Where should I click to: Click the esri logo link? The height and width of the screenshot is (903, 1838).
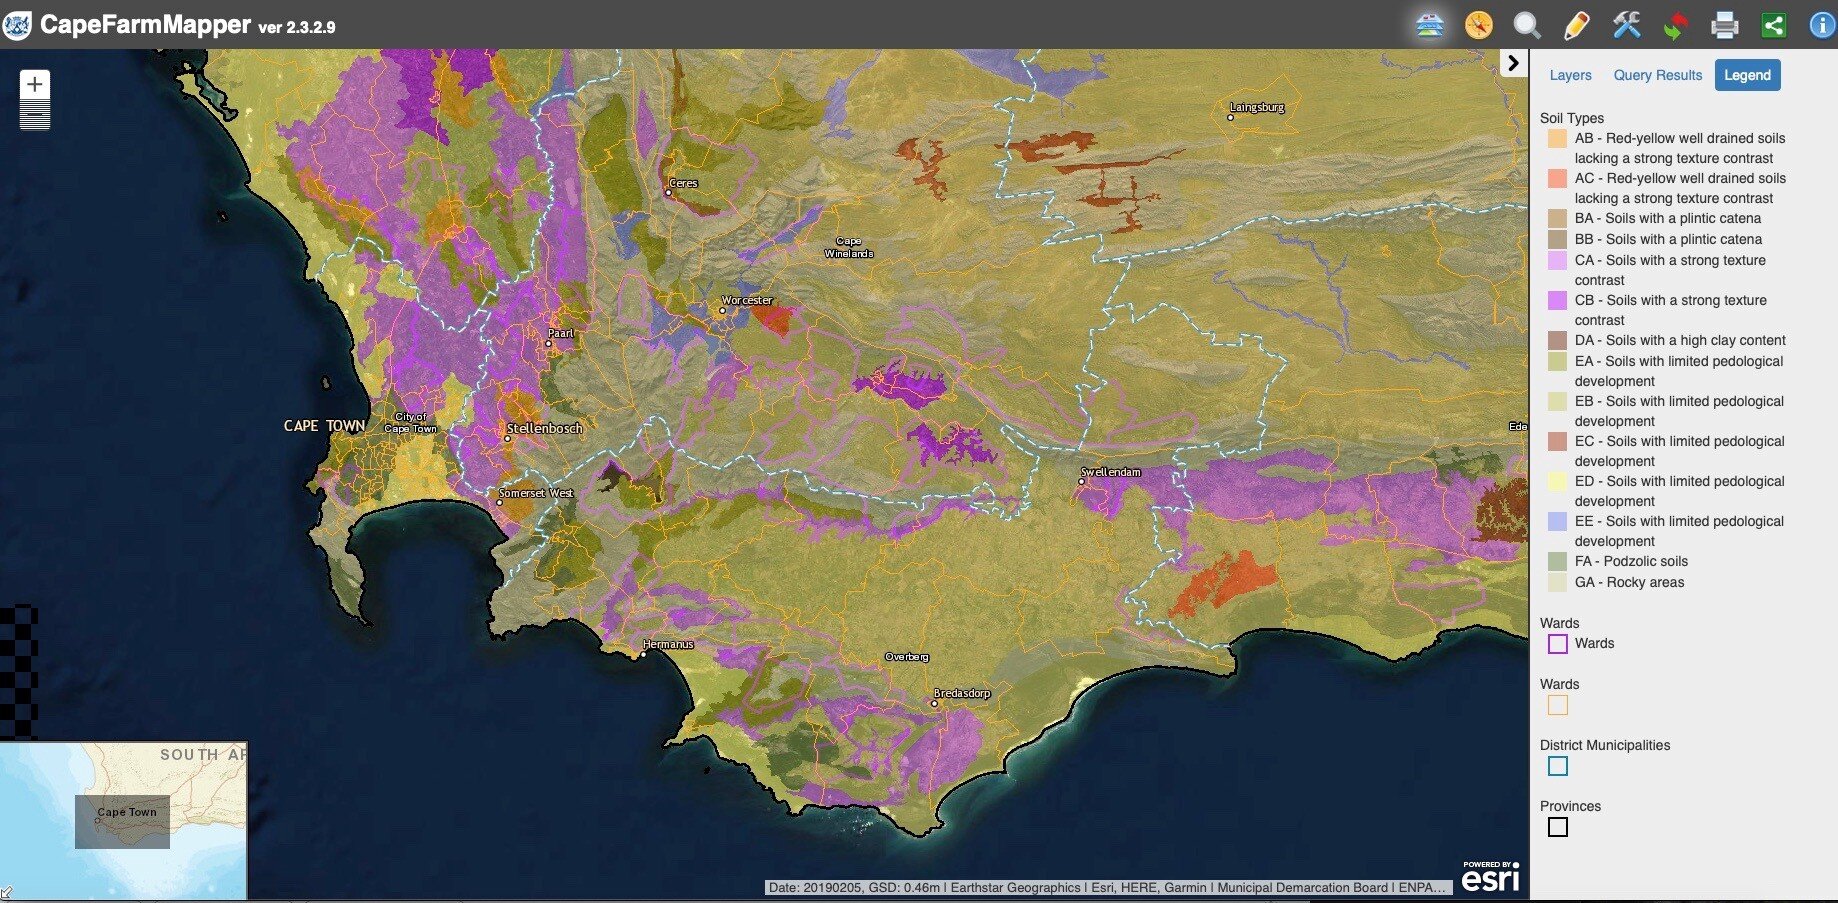tap(1490, 877)
